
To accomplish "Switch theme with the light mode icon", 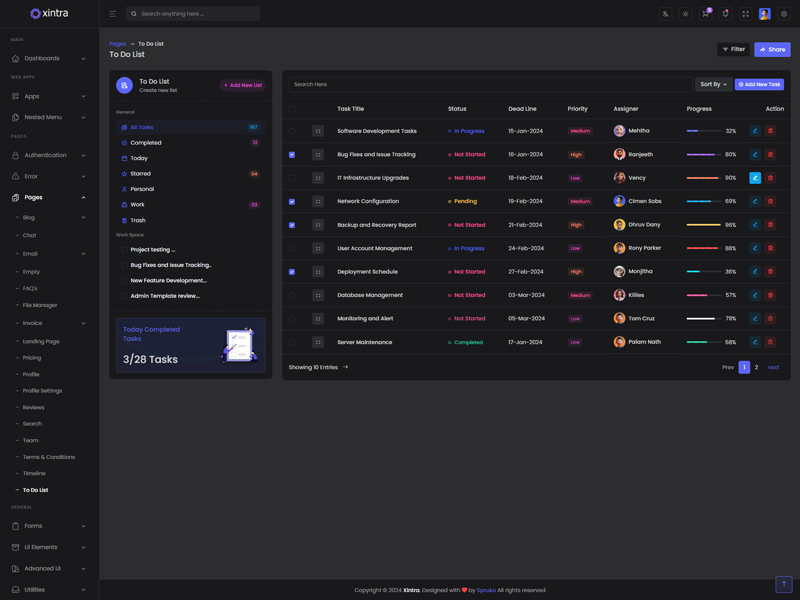I will 685,14.
